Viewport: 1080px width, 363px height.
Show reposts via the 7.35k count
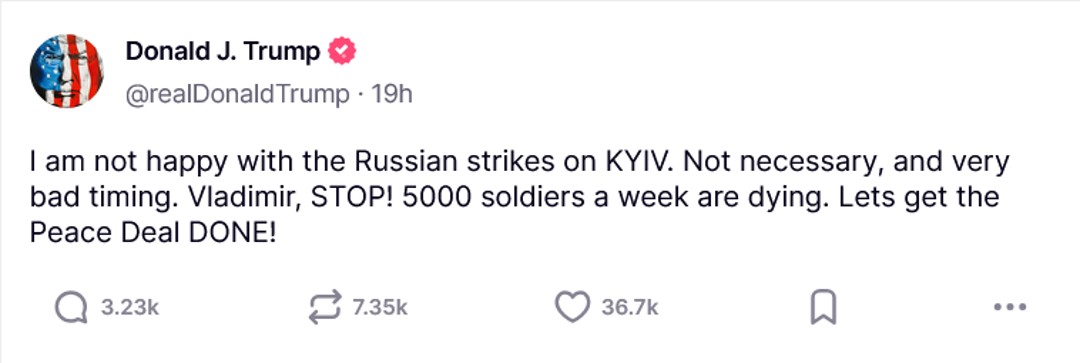tap(380, 308)
